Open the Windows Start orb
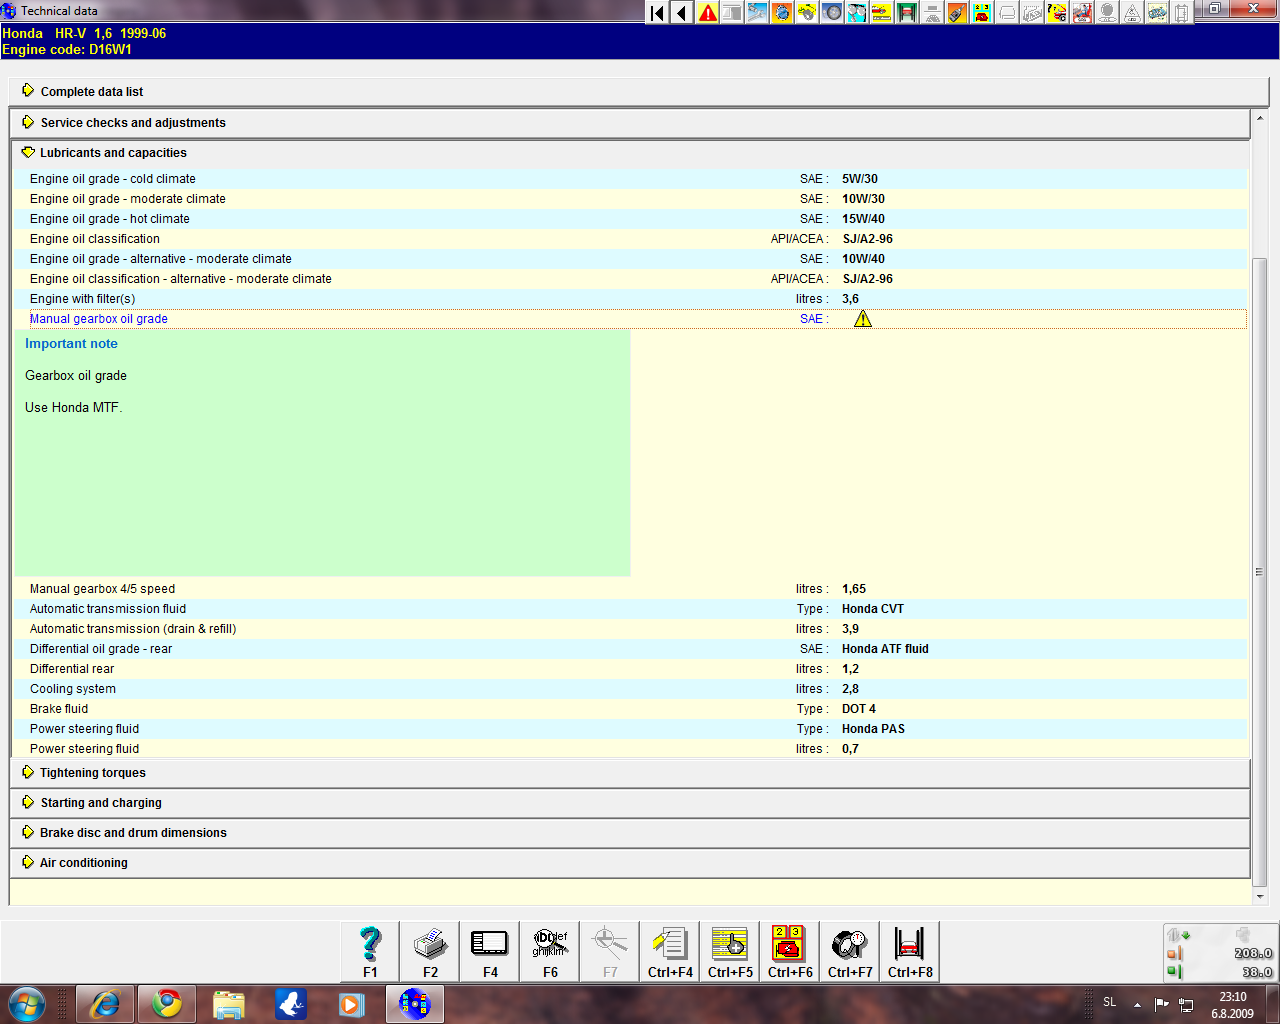The width and height of the screenshot is (1280, 1024). pos(27,1003)
